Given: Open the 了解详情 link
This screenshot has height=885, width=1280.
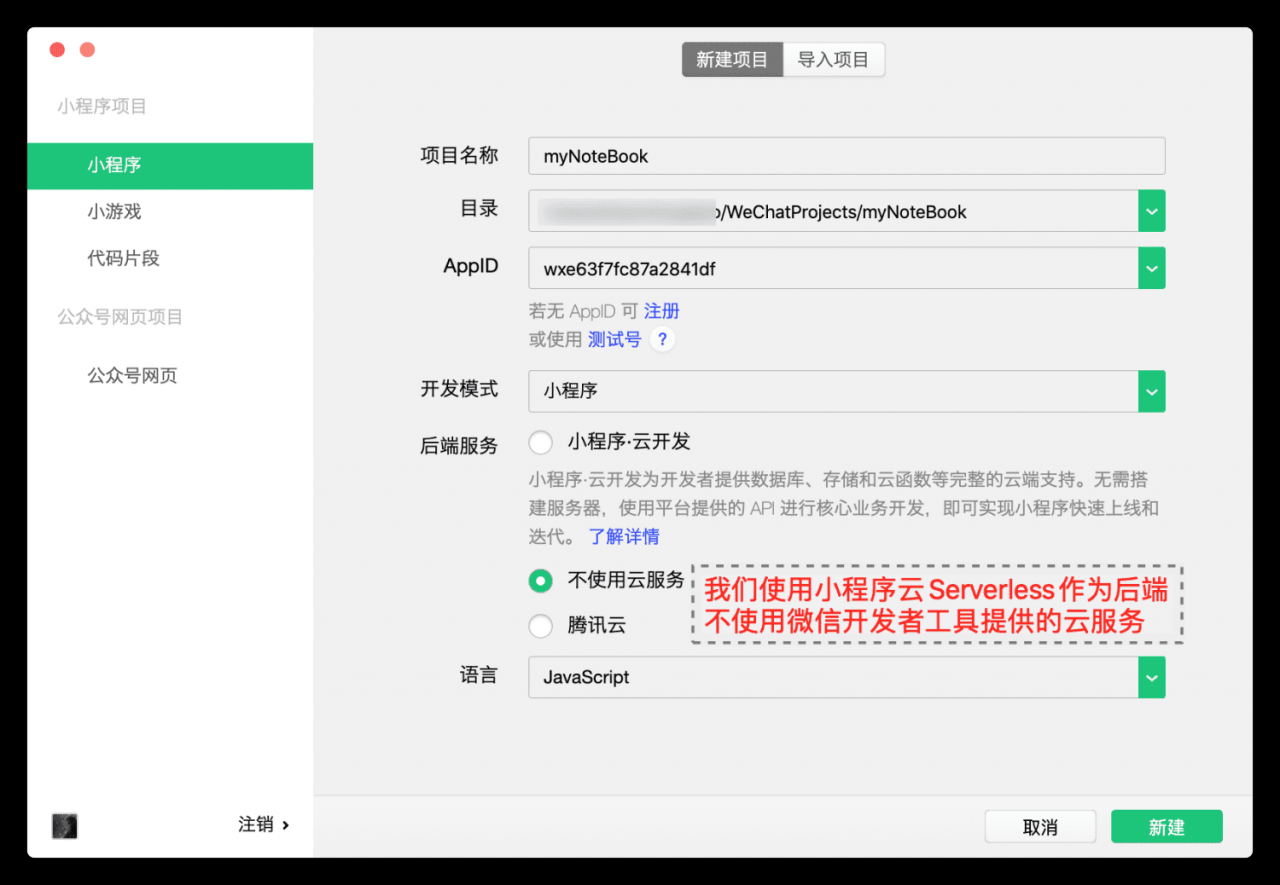Looking at the screenshot, I should point(624,537).
